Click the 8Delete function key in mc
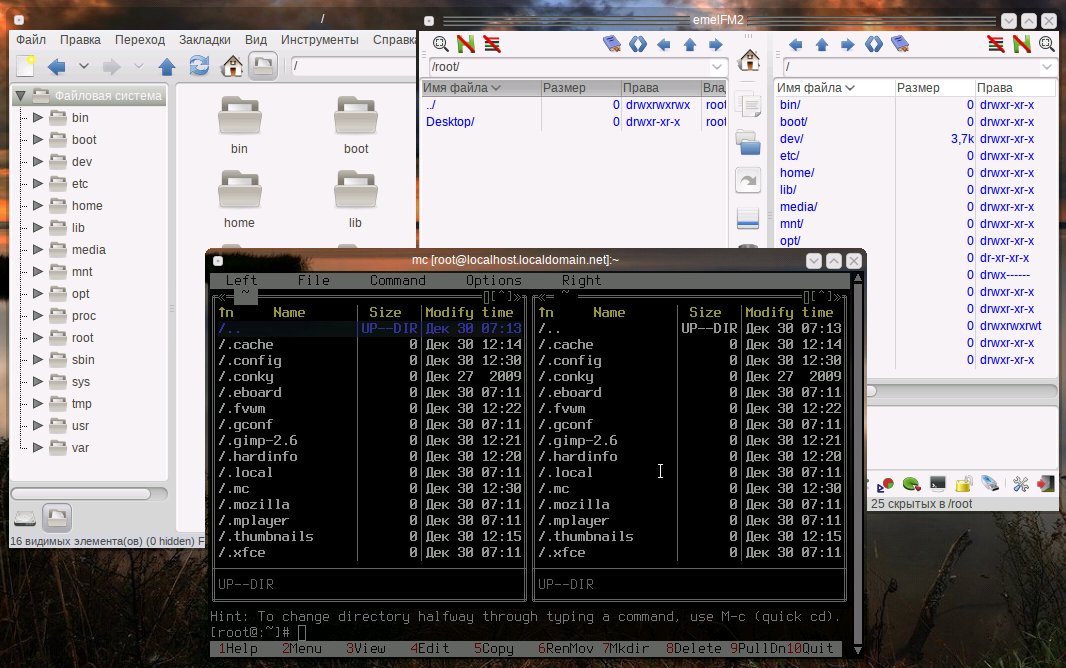This screenshot has height=668, width=1066. tap(693, 648)
